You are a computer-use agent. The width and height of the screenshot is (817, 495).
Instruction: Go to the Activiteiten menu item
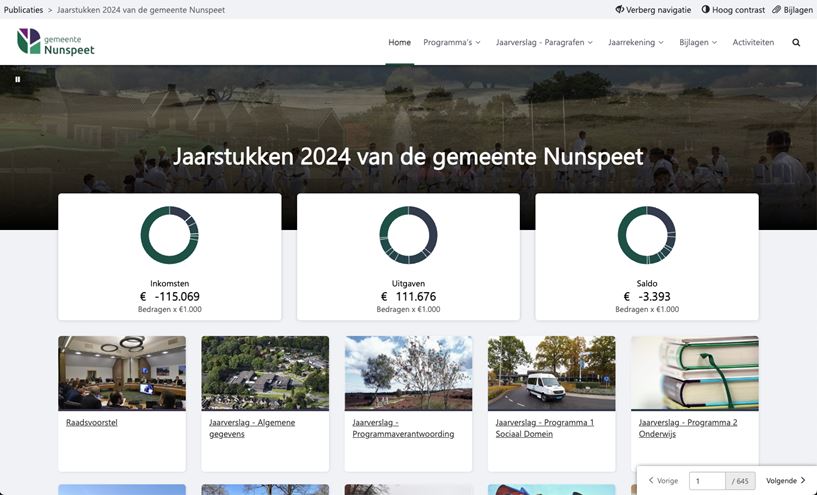coord(753,43)
